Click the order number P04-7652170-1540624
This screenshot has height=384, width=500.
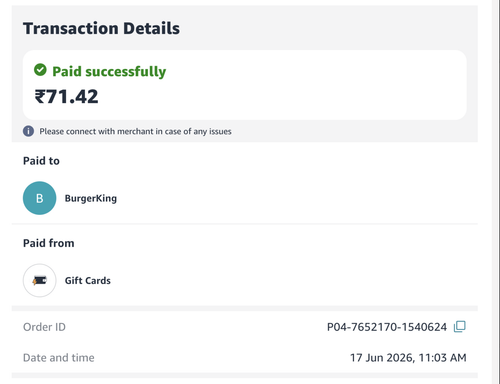(387, 327)
